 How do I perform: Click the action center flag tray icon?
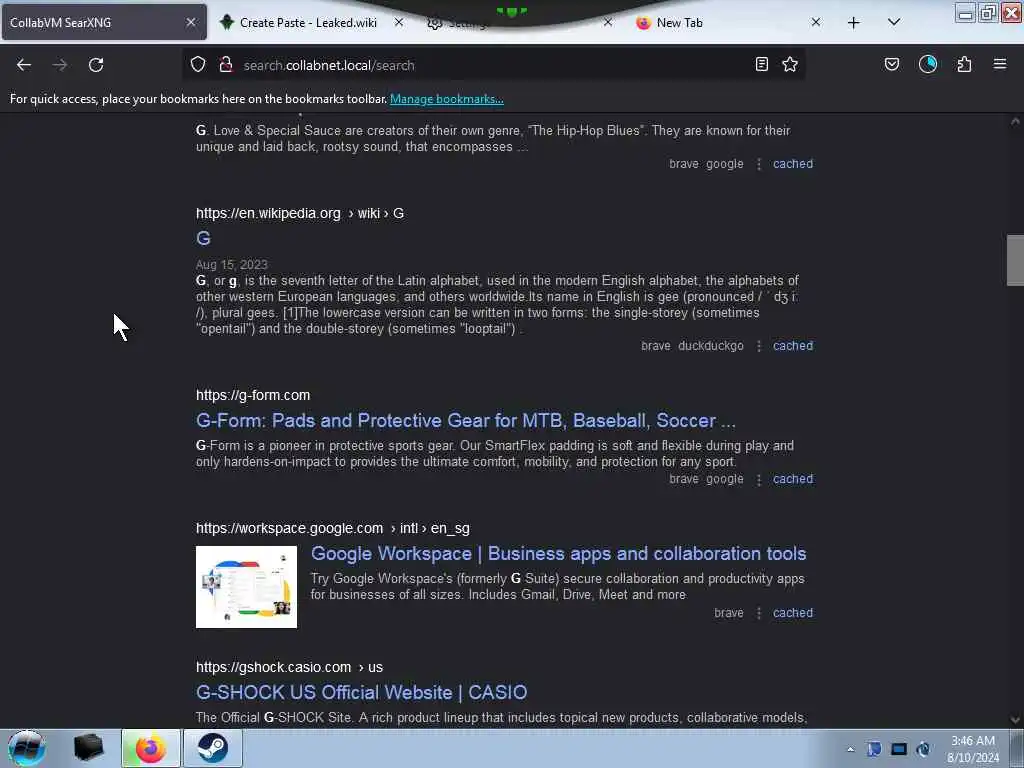[874, 750]
